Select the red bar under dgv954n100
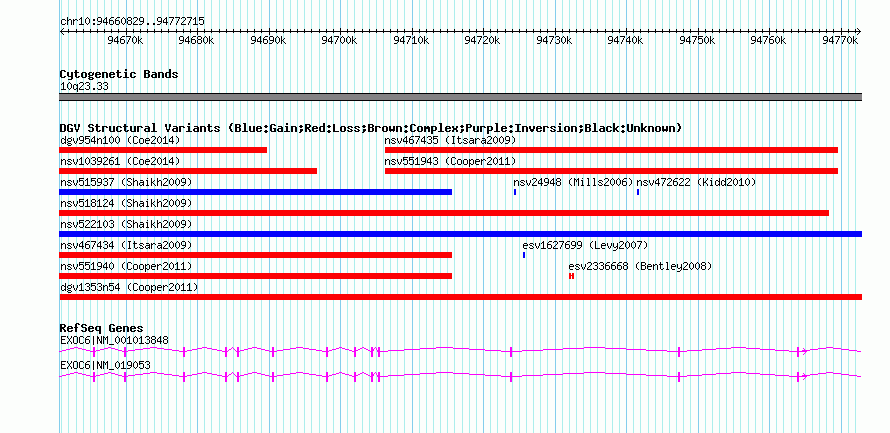 click(x=163, y=150)
